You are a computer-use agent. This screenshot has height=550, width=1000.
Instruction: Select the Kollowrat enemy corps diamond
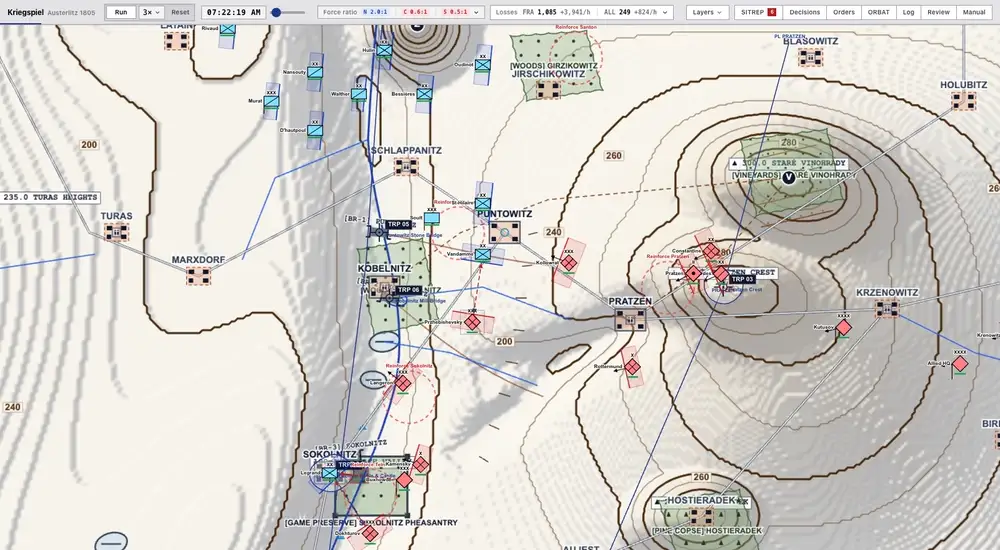(569, 262)
